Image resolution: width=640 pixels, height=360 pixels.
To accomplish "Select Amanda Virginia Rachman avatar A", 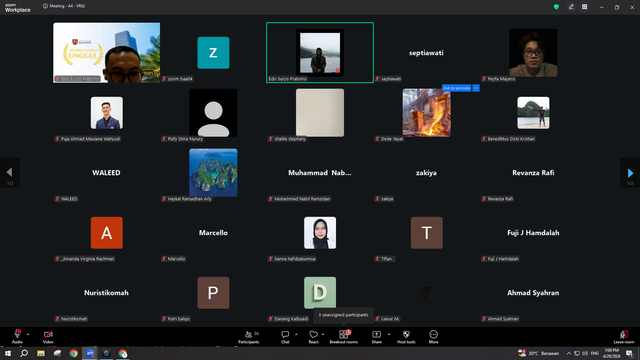I will pyautogui.click(x=107, y=233).
